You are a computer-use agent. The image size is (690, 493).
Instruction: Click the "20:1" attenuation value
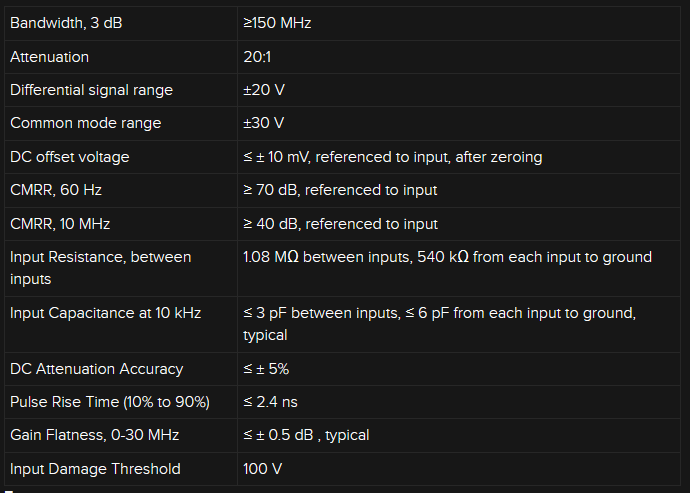point(258,57)
